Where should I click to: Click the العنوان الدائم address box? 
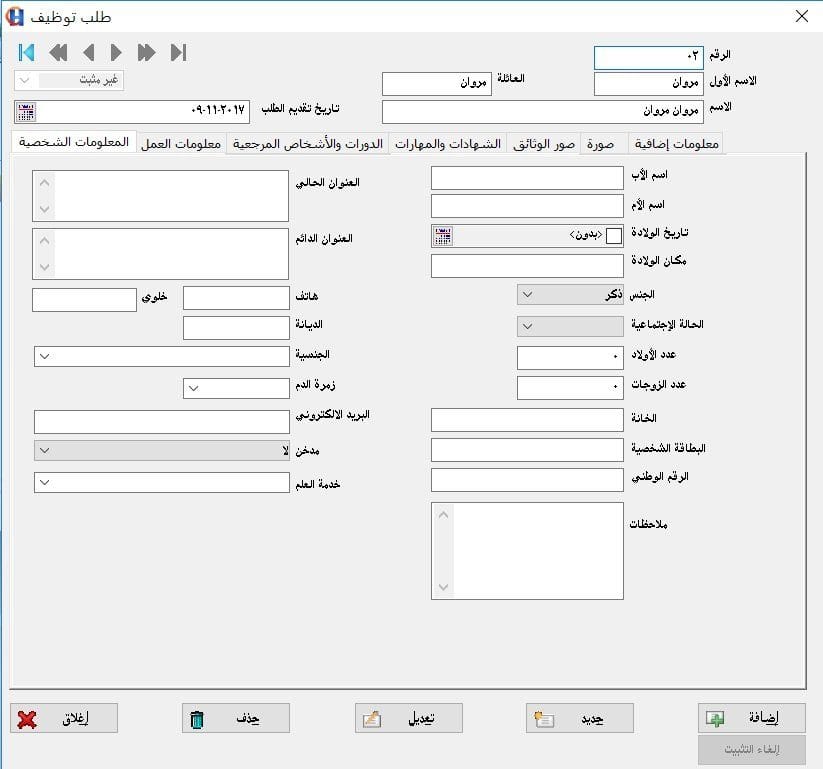click(x=161, y=254)
